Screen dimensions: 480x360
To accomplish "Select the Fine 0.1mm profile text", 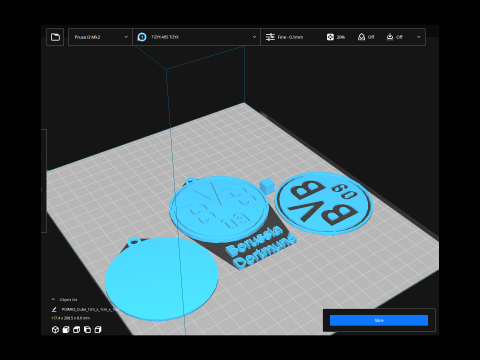I will tap(290, 37).
